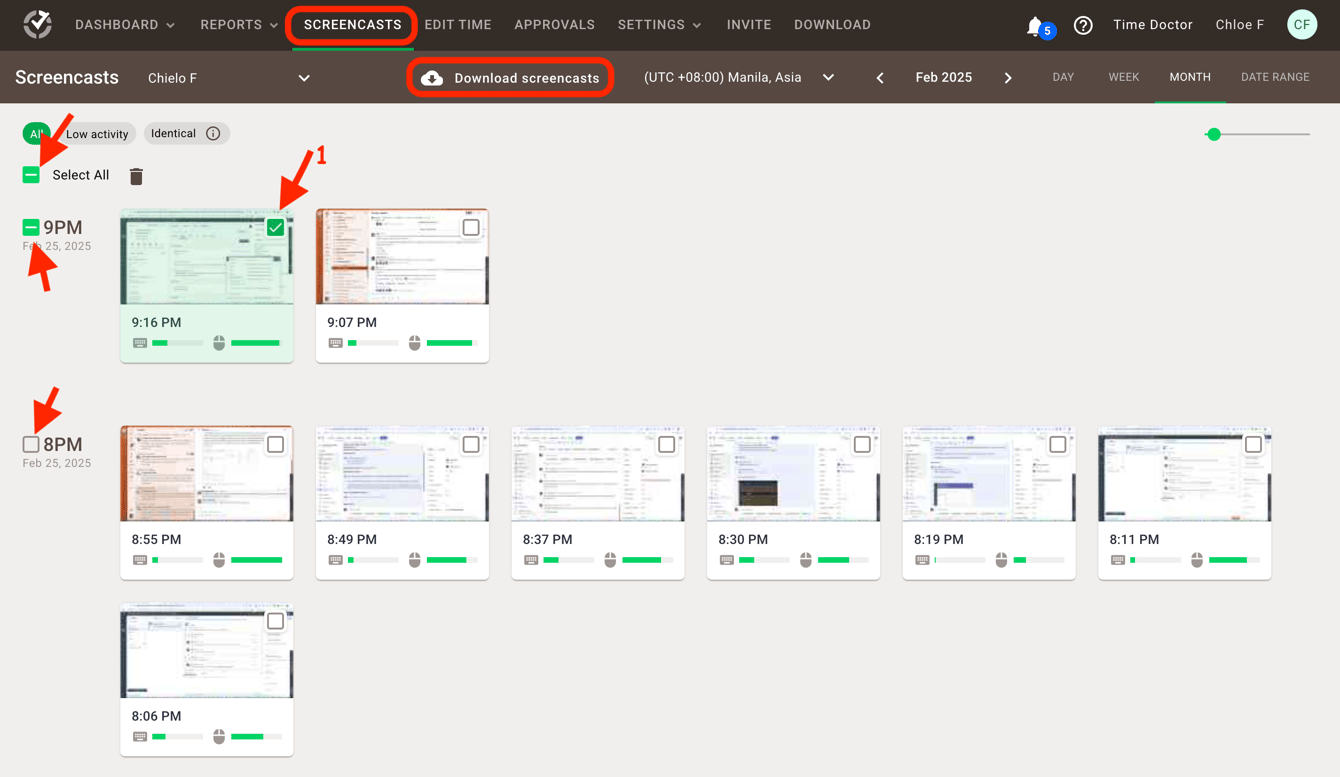Switch to the APPROVALS tab
The image size is (1340, 777).
coord(554,24)
